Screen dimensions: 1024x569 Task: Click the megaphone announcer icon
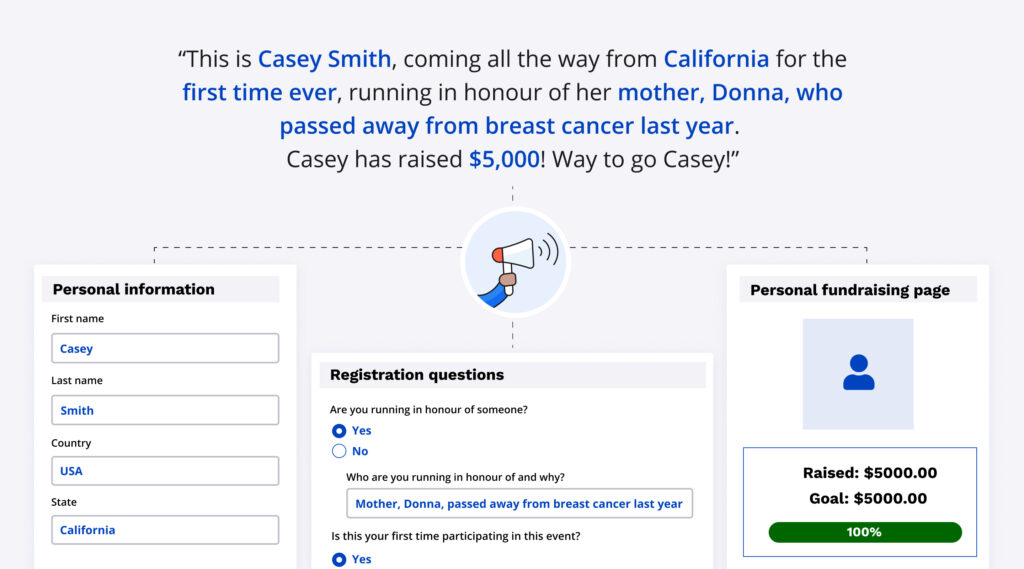point(514,263)
